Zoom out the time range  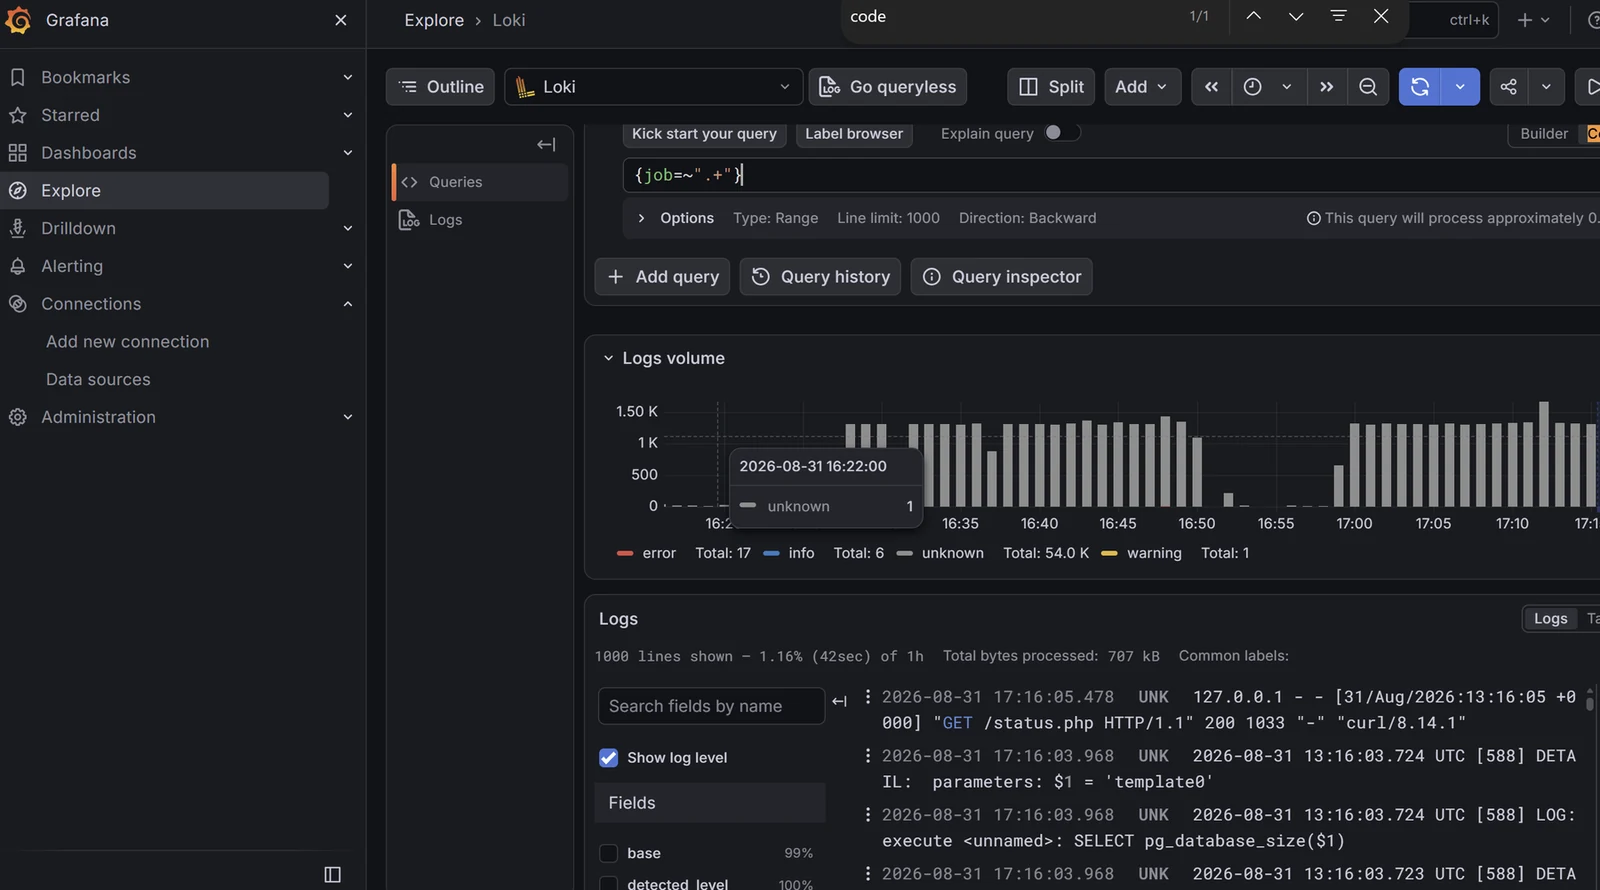tap(1368, 87)
